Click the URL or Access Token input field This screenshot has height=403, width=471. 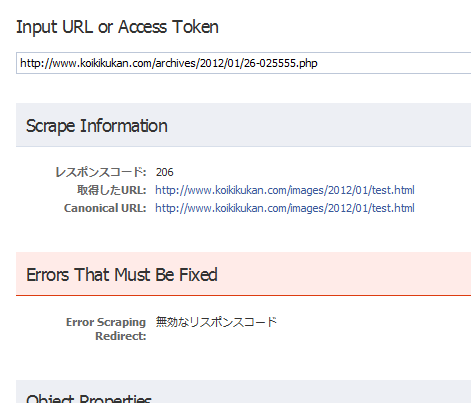click(244, 63)
